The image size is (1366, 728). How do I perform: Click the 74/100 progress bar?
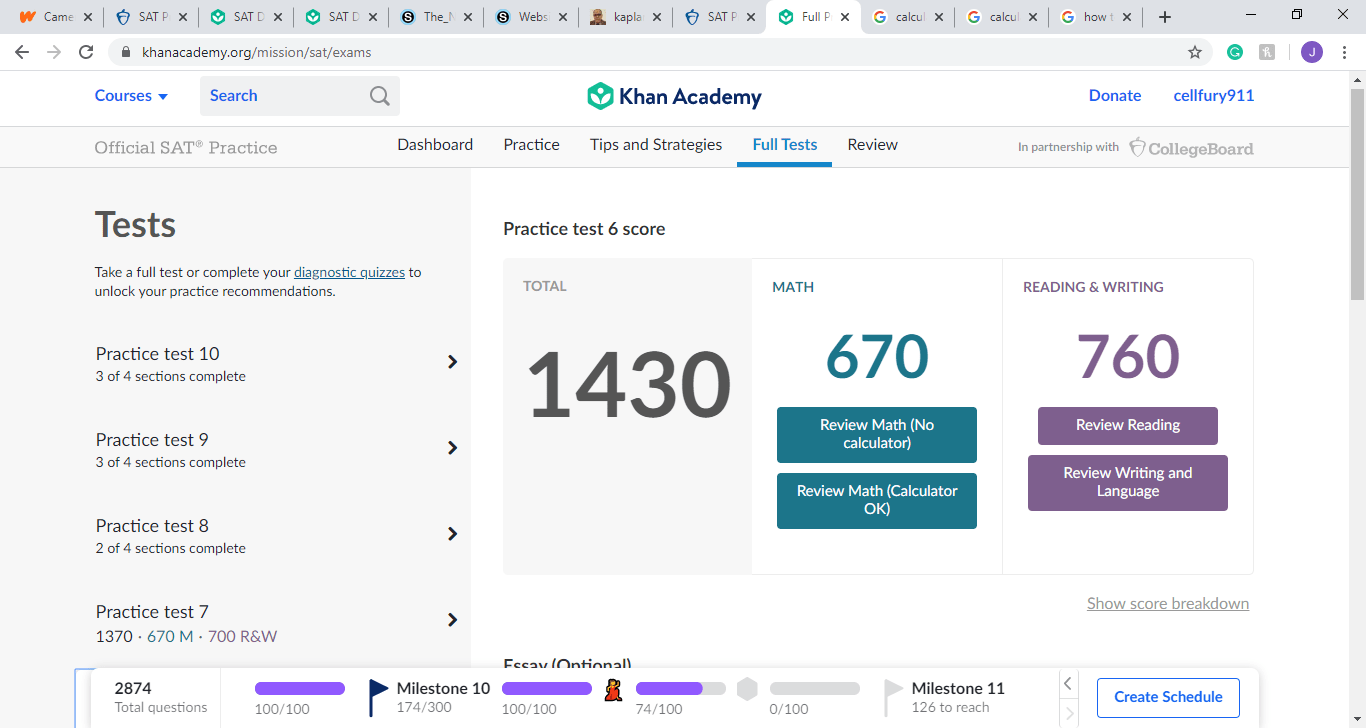[681, 689]
